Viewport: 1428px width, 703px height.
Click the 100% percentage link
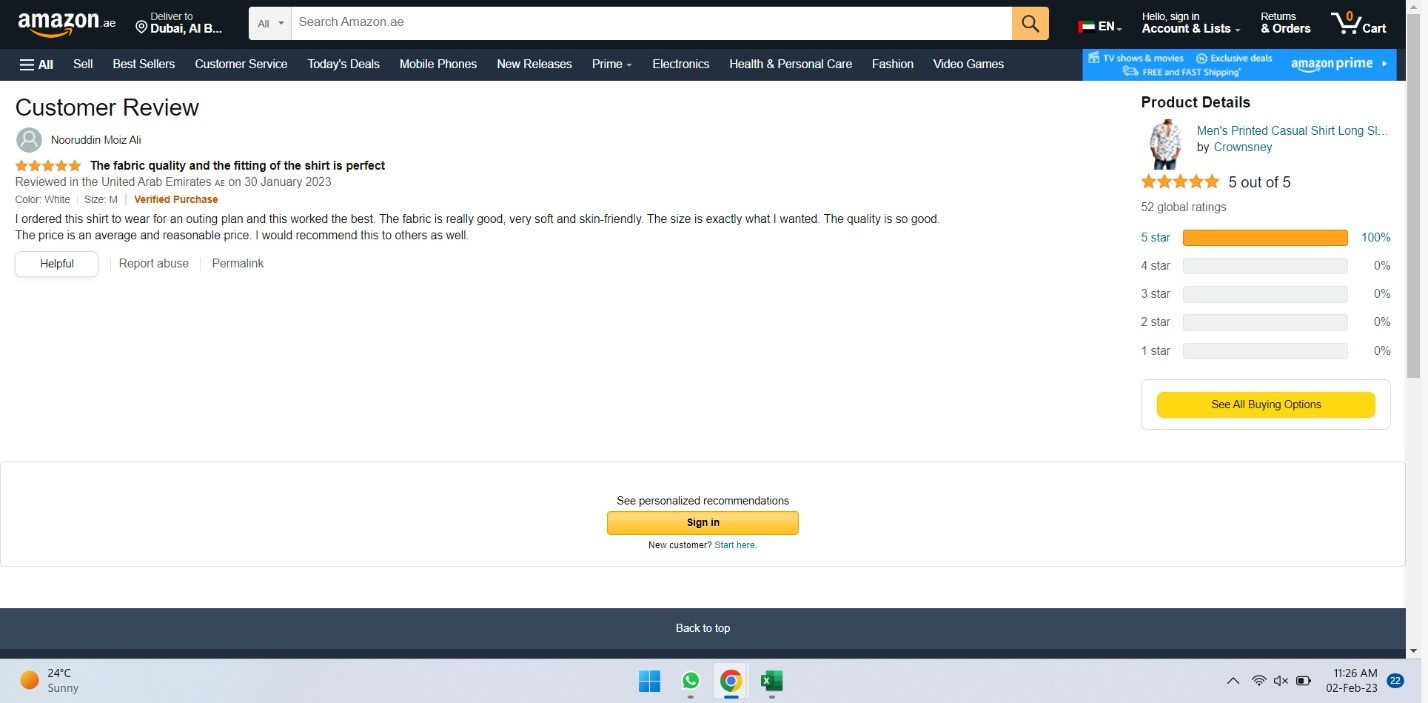(x=1376, y=238)
